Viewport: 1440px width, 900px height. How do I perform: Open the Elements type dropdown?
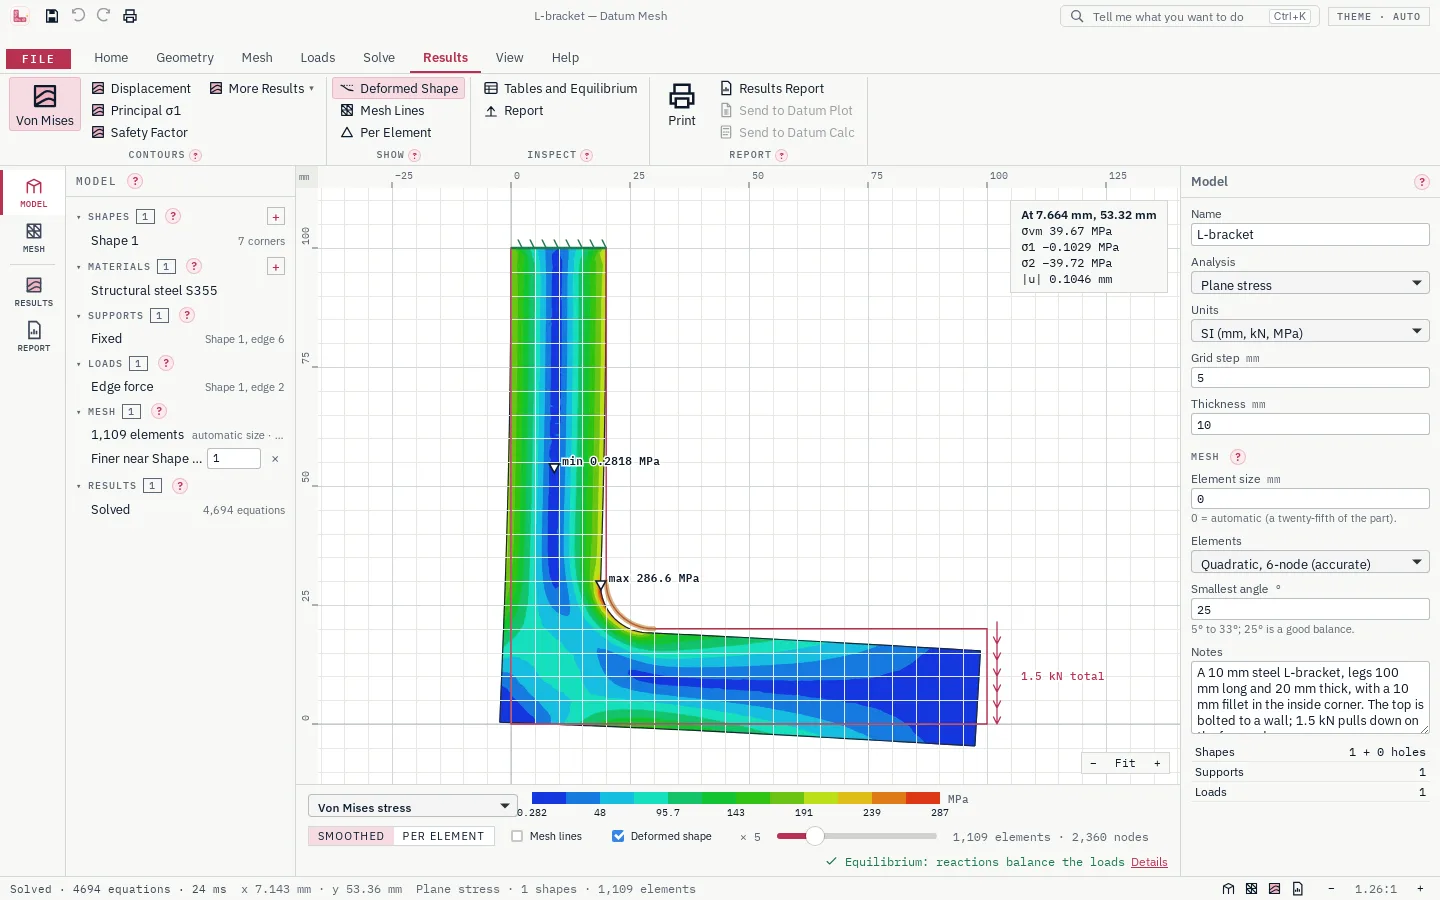pyautogui.click(x=1310, y=563)
